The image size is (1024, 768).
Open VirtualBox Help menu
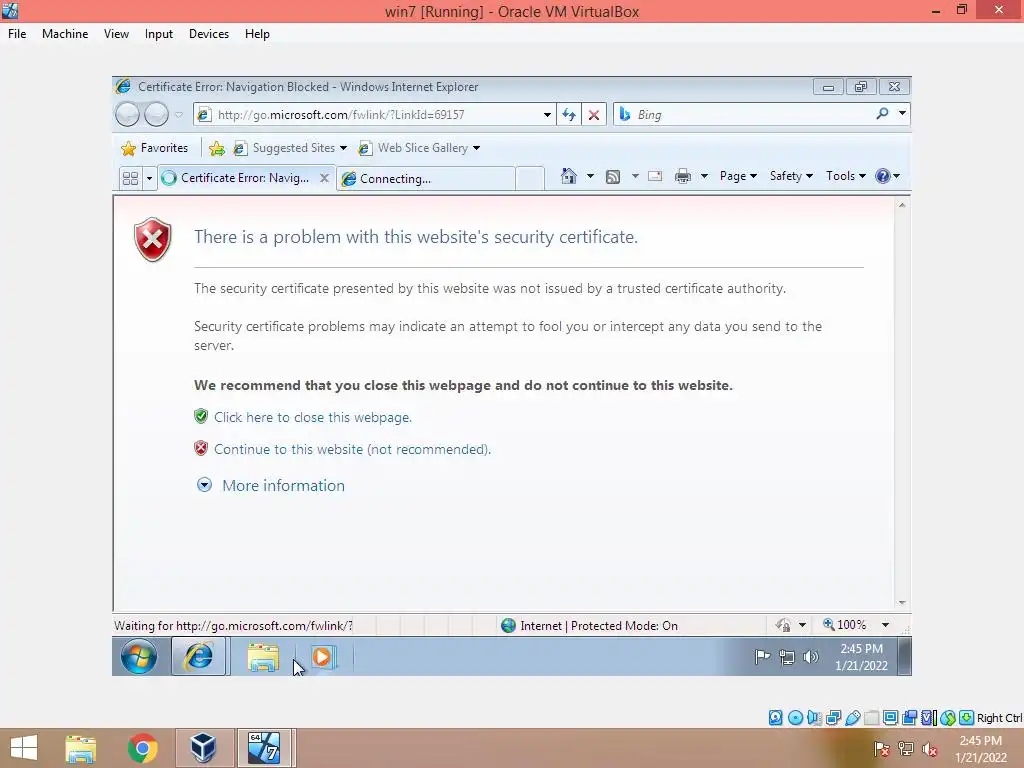click(x=257, y=34)
